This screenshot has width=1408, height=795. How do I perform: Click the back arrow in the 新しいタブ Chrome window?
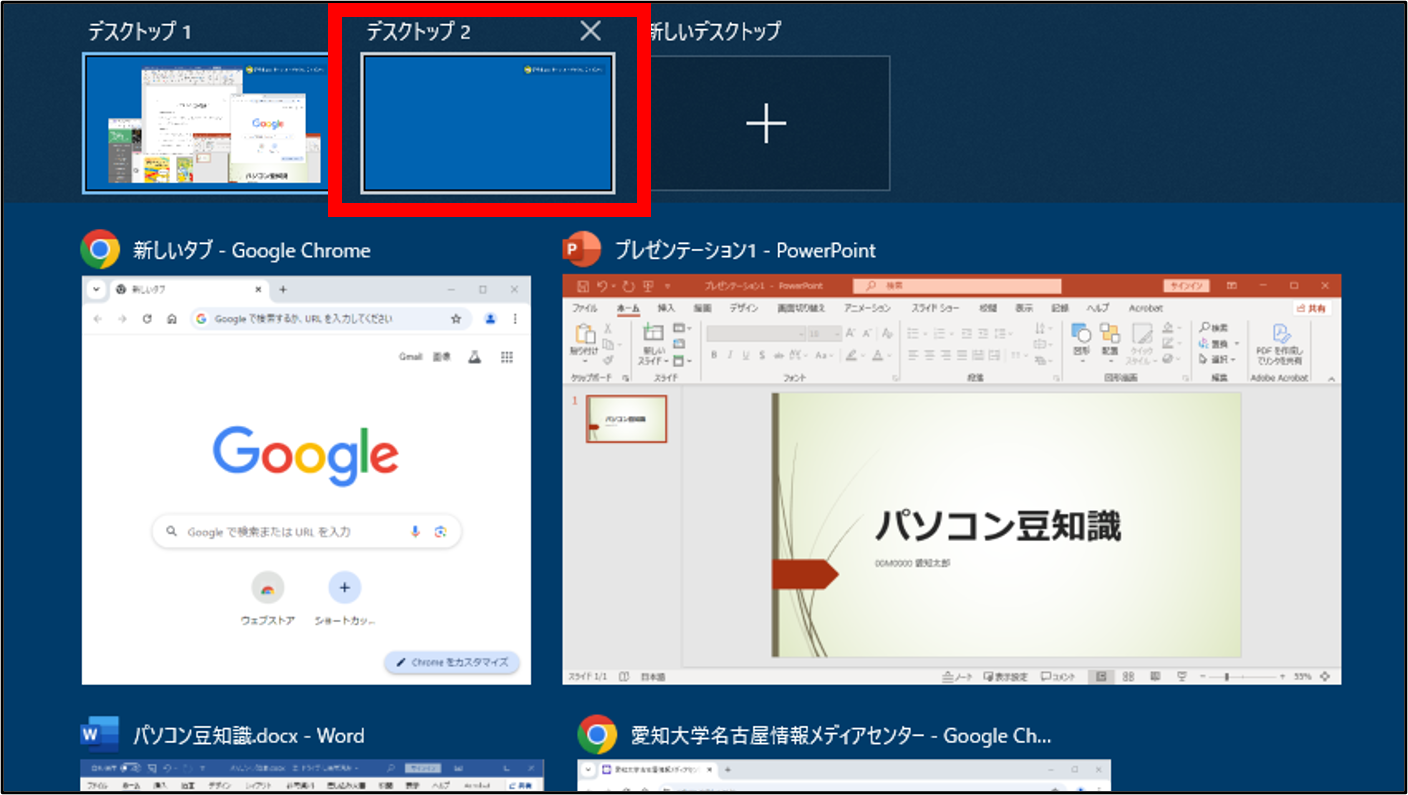pos(97,319)
